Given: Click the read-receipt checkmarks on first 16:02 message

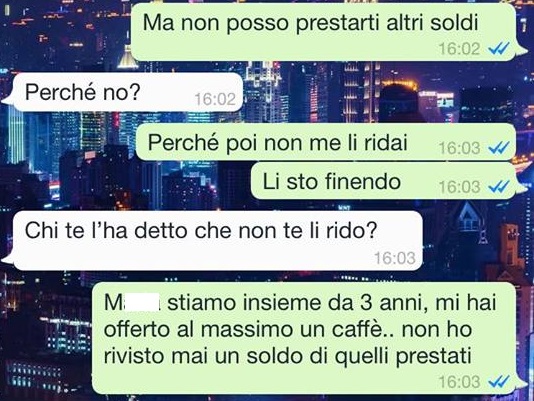Looking at the screenshot, I should [x=499, y=49].
